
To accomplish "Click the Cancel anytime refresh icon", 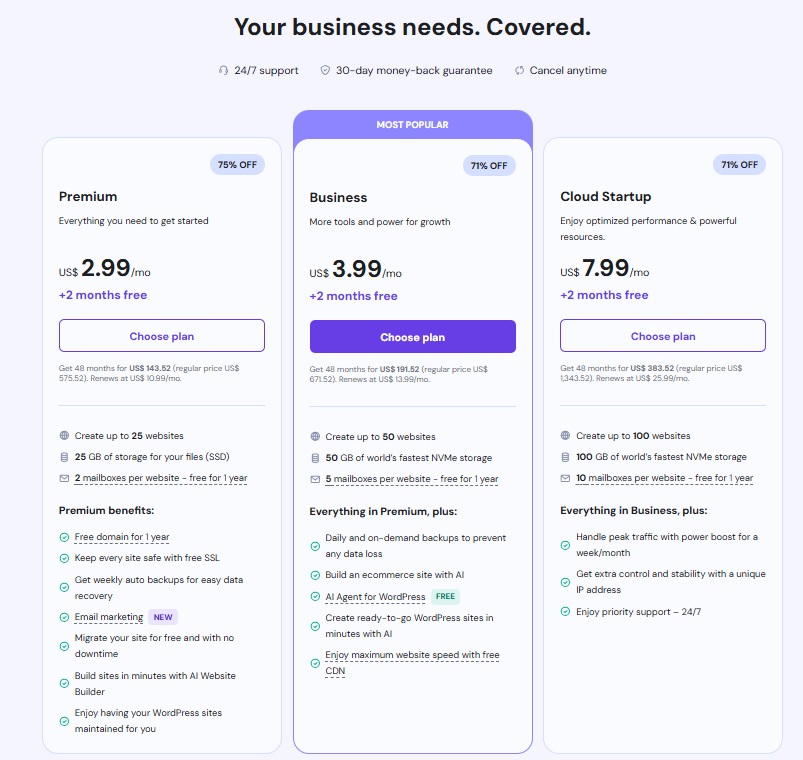I will 520,71.
